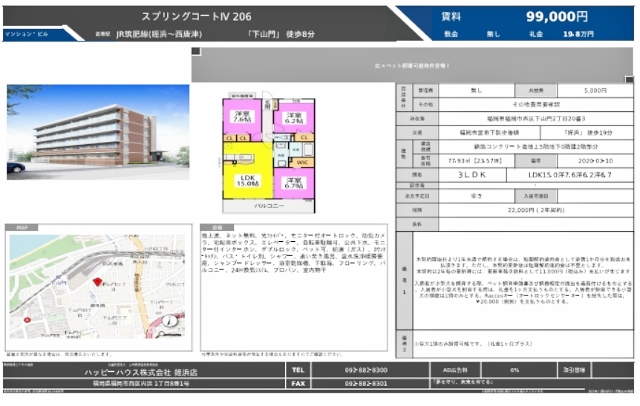The height and width of the screenshot is (406, 640).
Task: Click the floor area '77.93㎡' cell
Action: click(476, 161)
